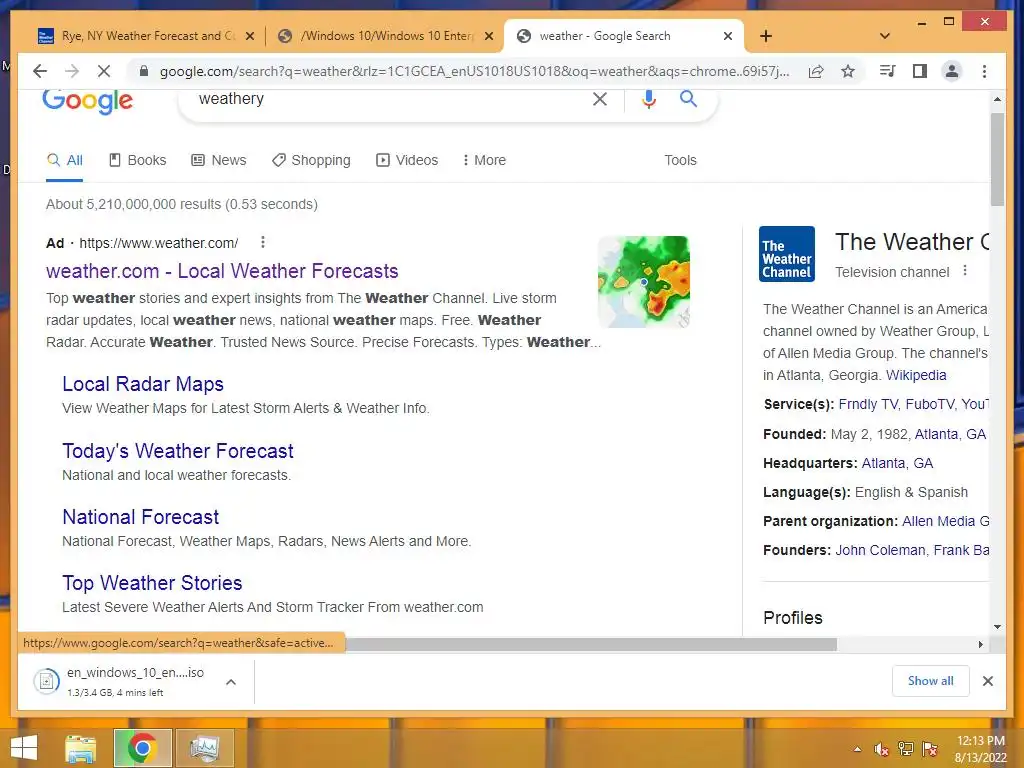Click Atlanta, GA next to Founded

click(950, 434)
